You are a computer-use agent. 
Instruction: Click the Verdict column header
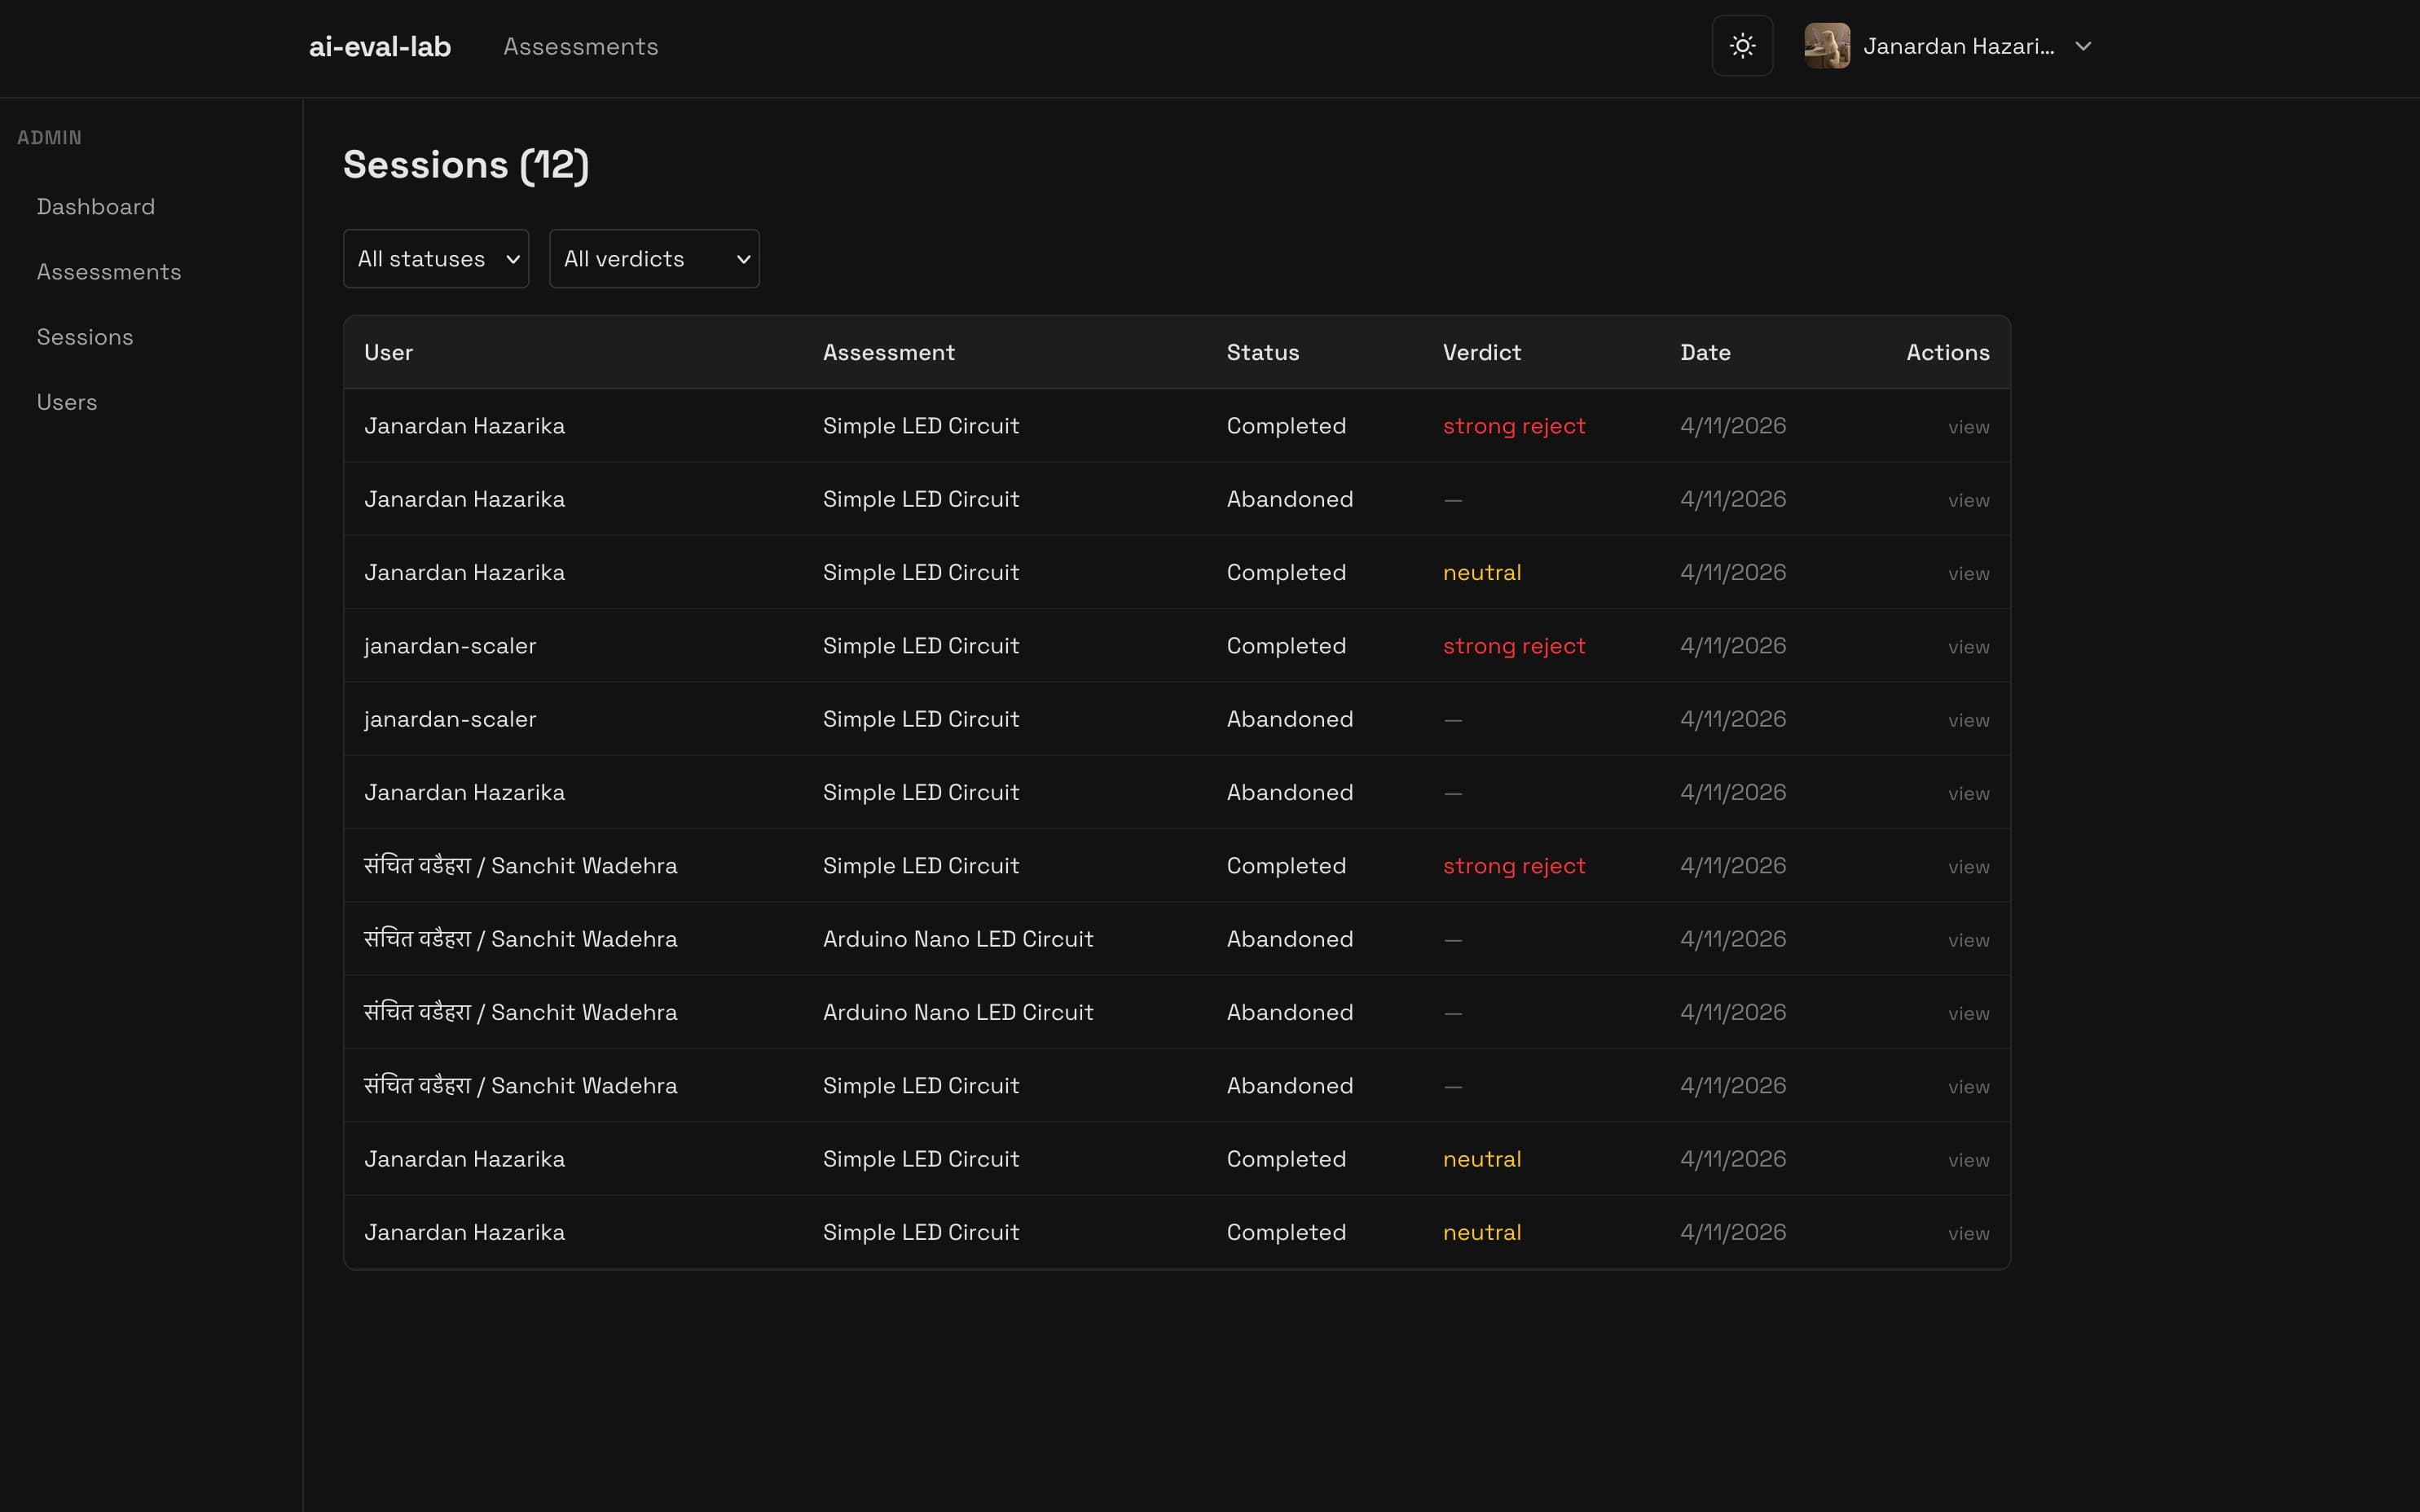(x=1481, y=352)
